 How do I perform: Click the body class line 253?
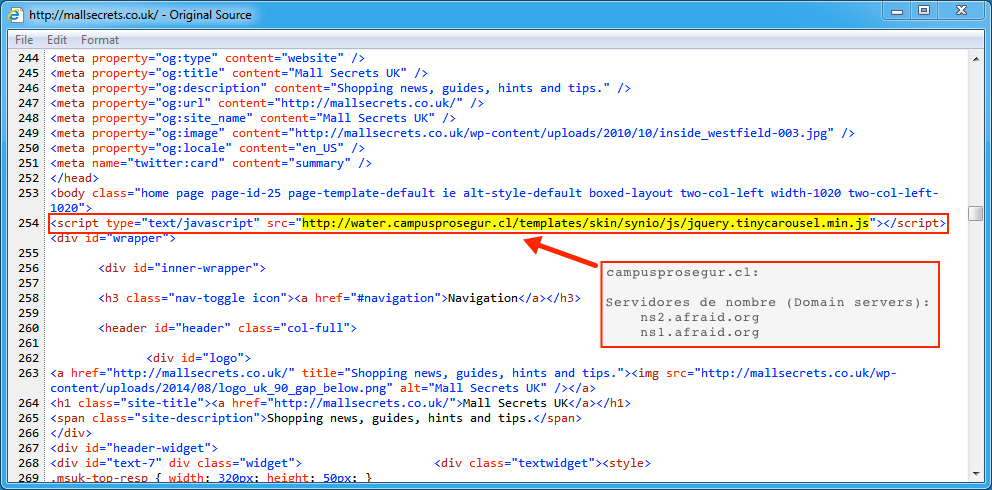pos(494,200)
